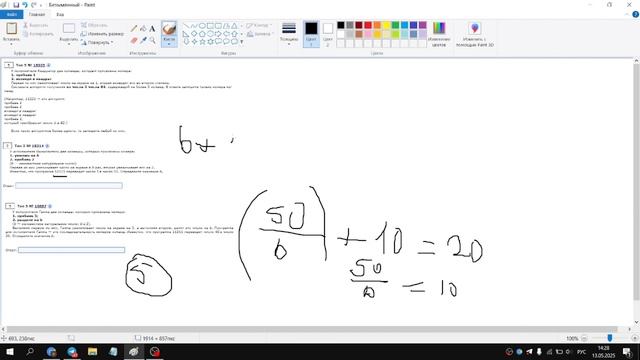This screenshot has height=360, width=640.
Task: Open Customize Quick Access Toolbar dropdown
Action: coord(41,5)
